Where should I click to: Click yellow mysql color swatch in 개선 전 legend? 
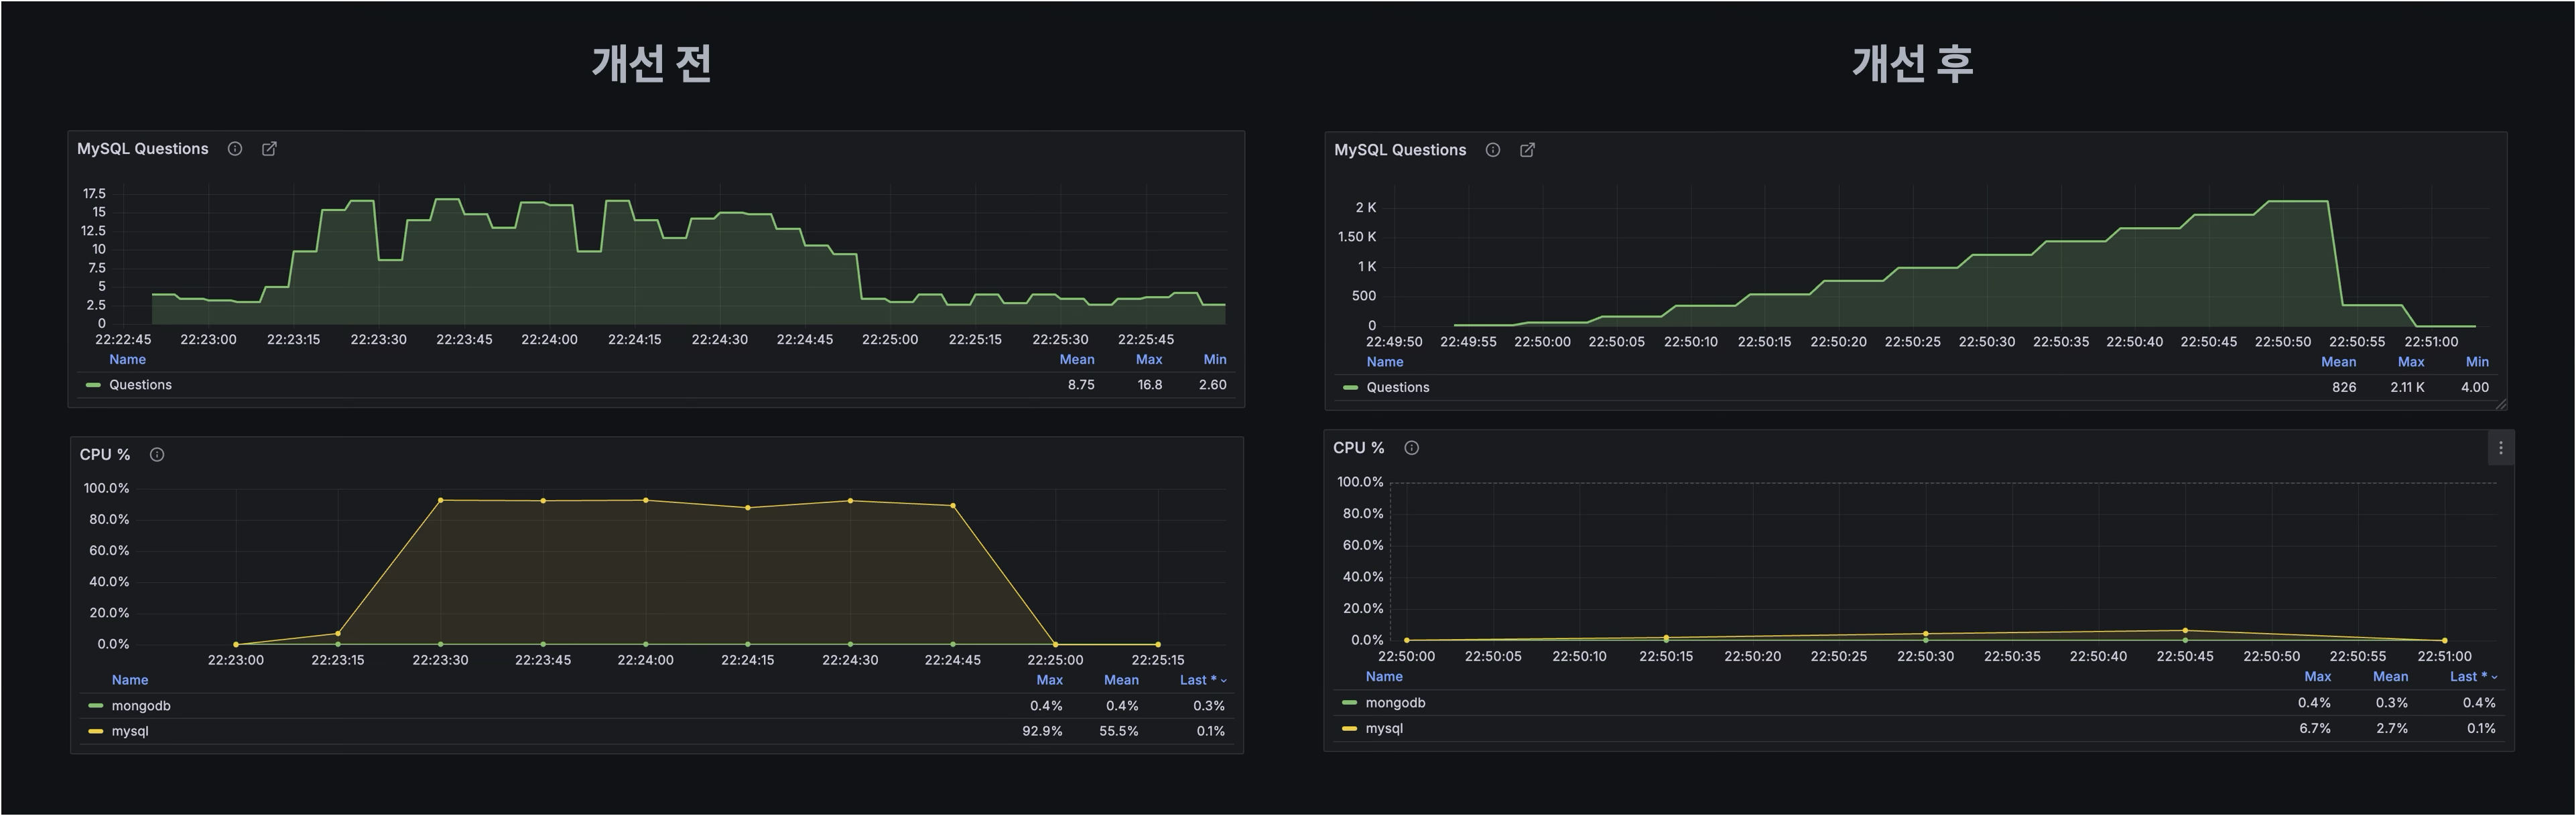96,732
